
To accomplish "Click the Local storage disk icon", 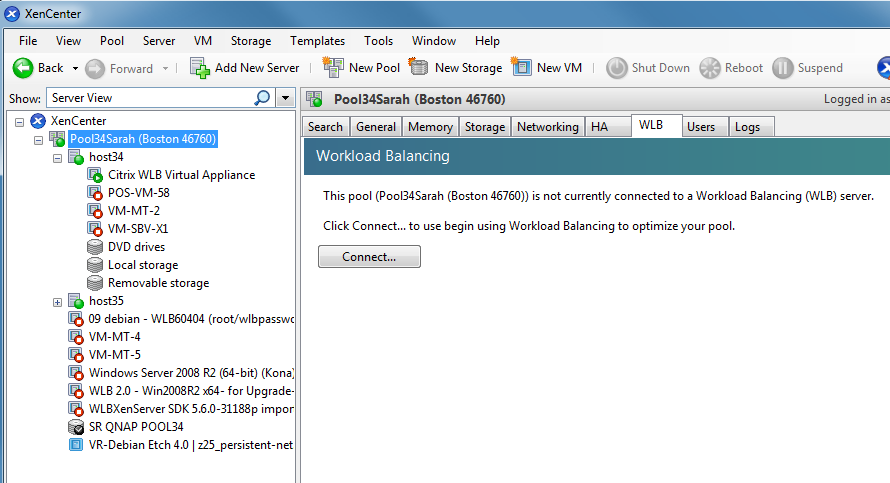I will (x=95, y=265).
